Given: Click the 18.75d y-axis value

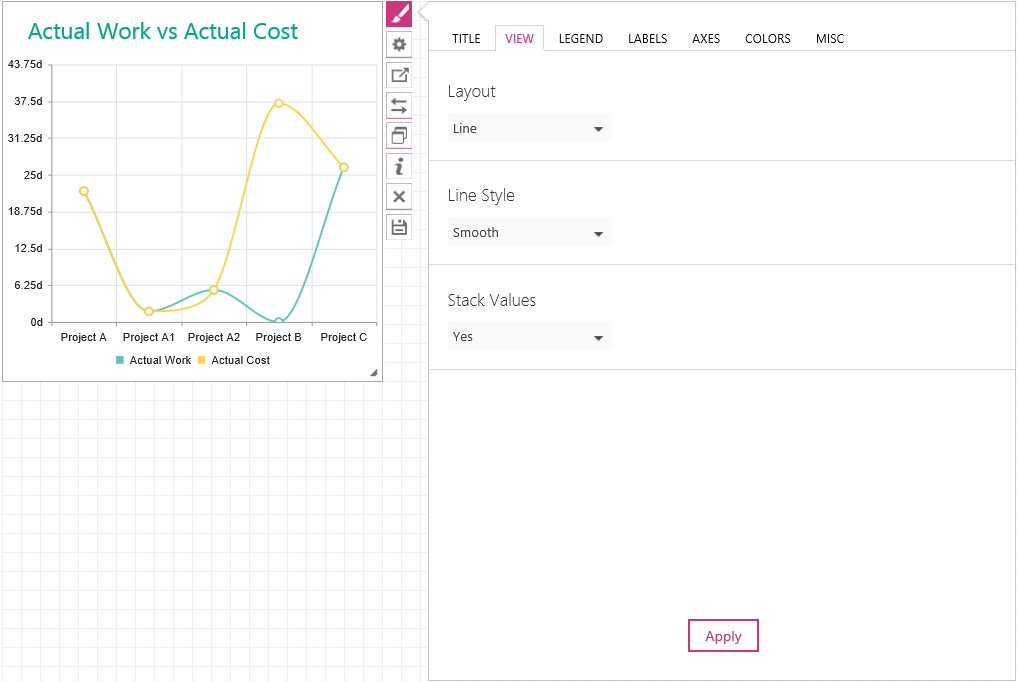Looking at the screenshot, I should pyautogui.click(x=25, y=211).
